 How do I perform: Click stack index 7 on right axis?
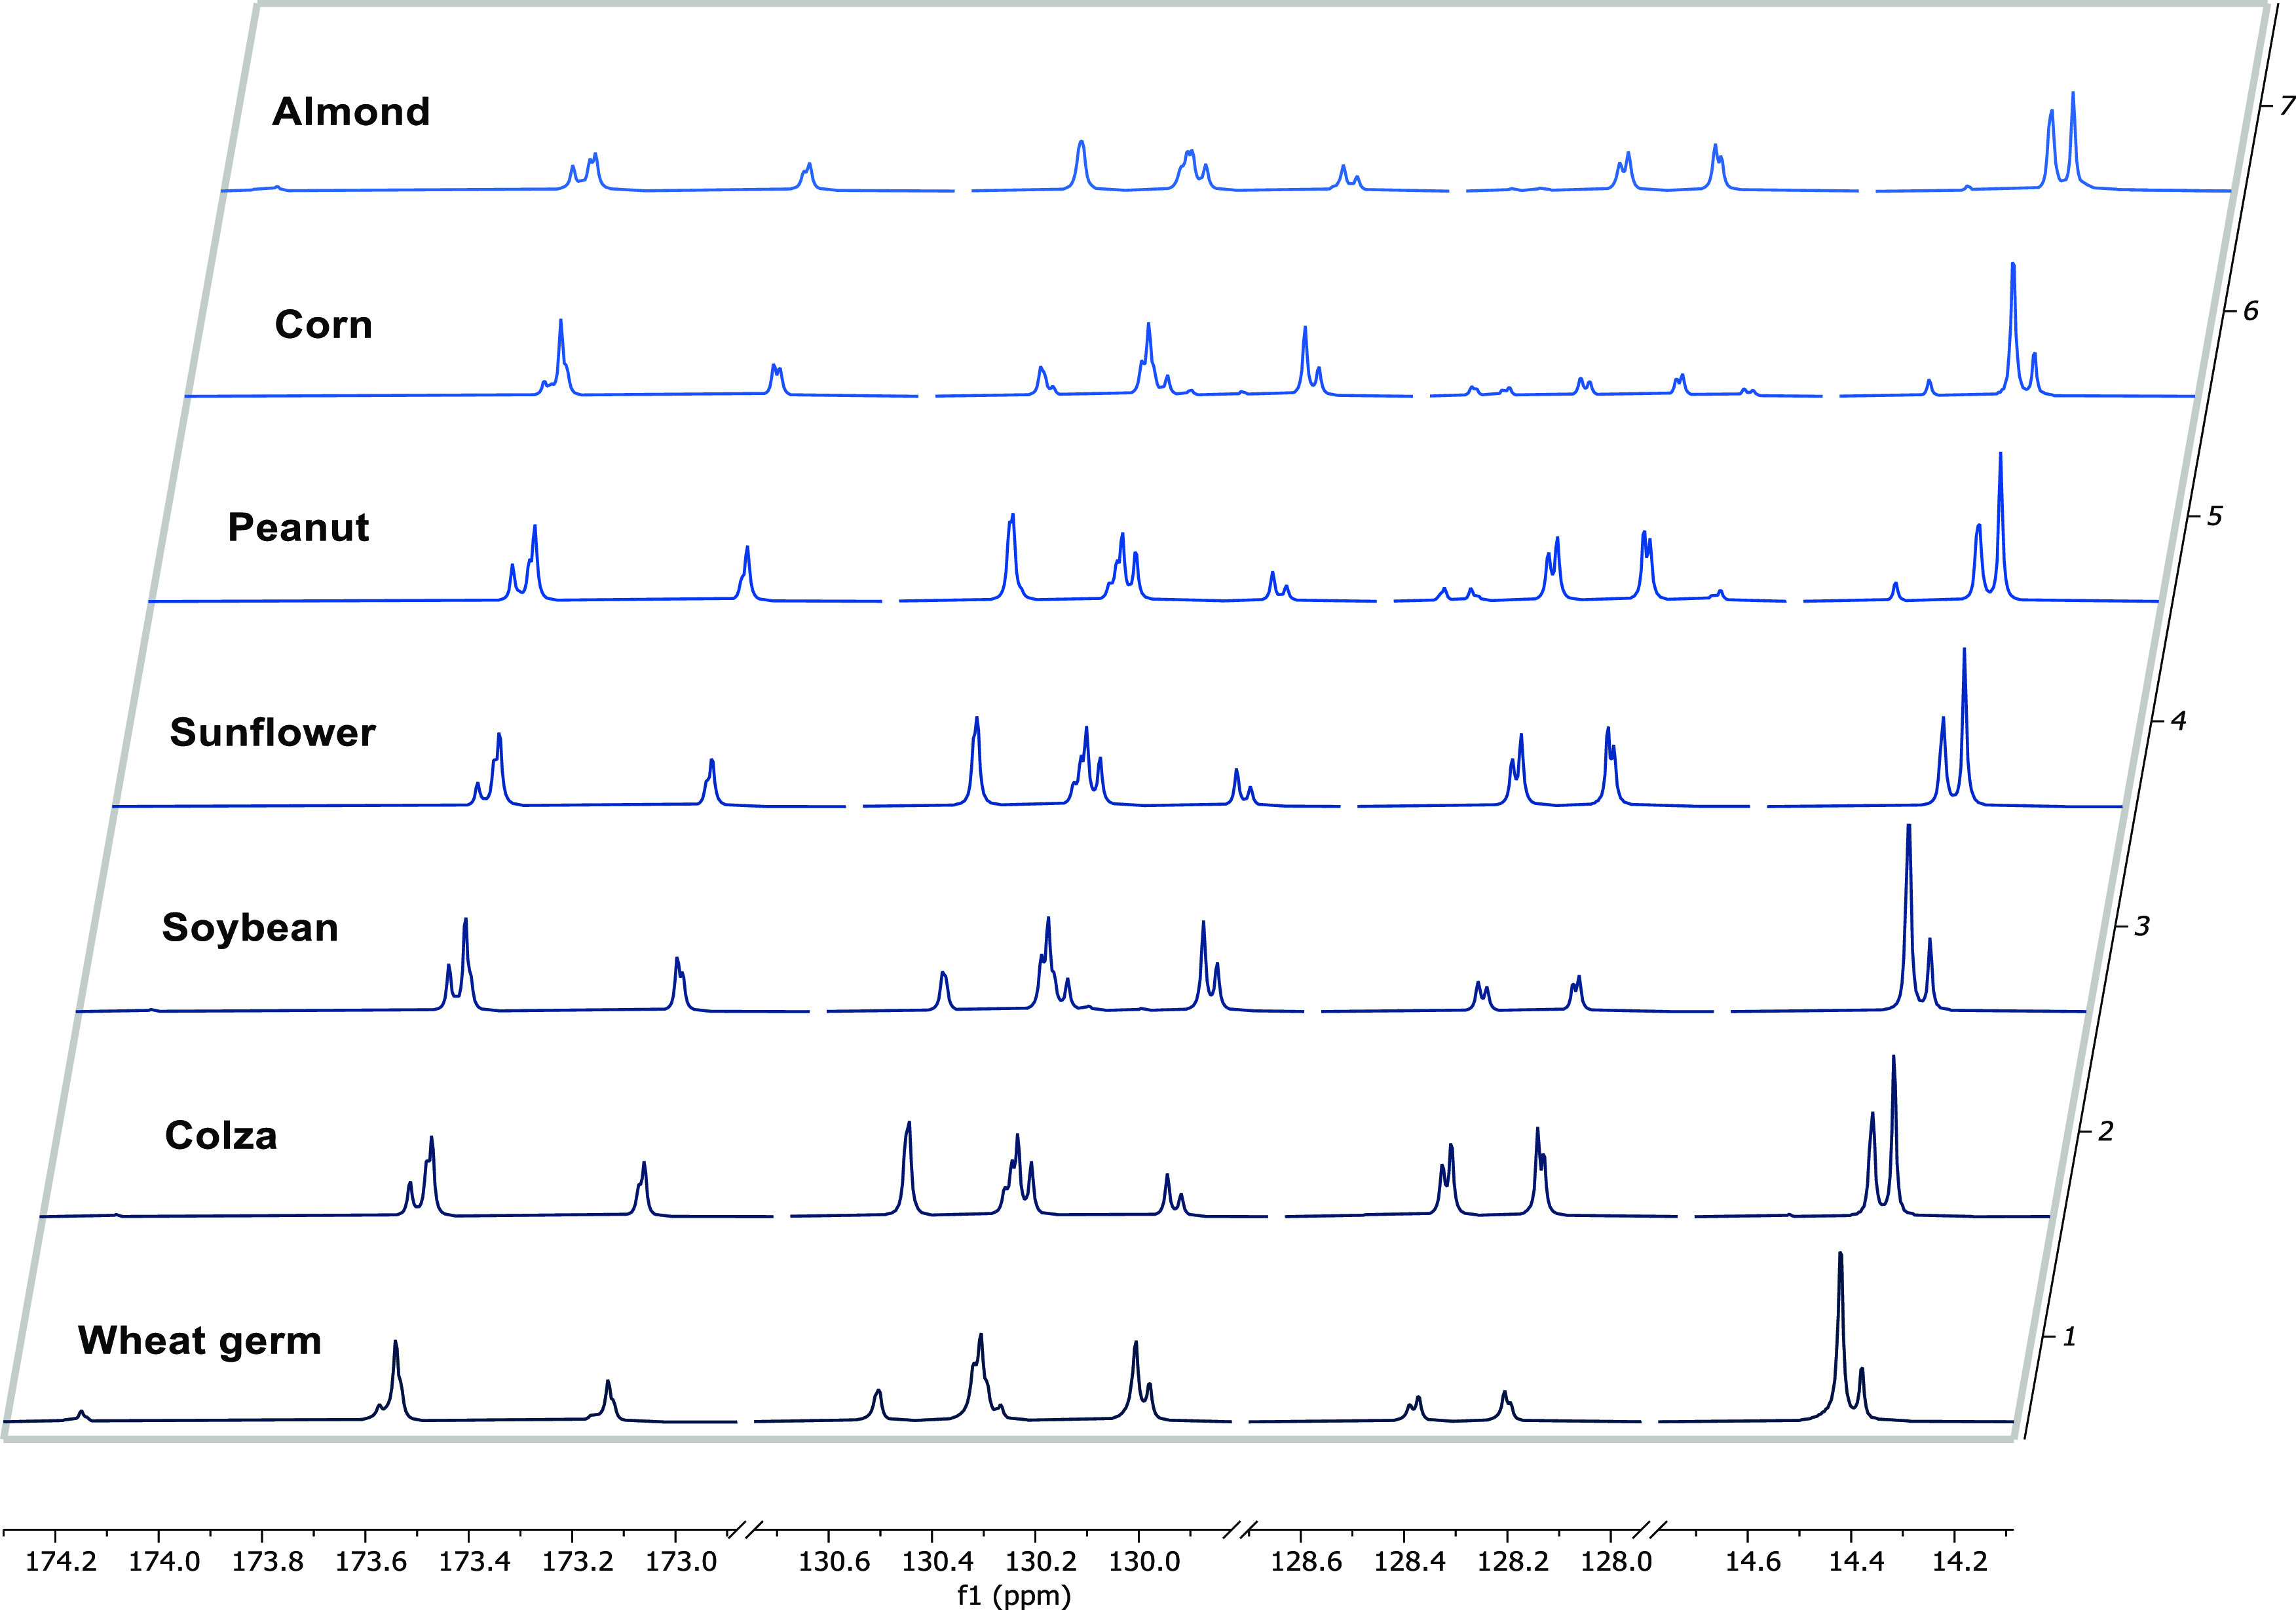click(2287, 105)
